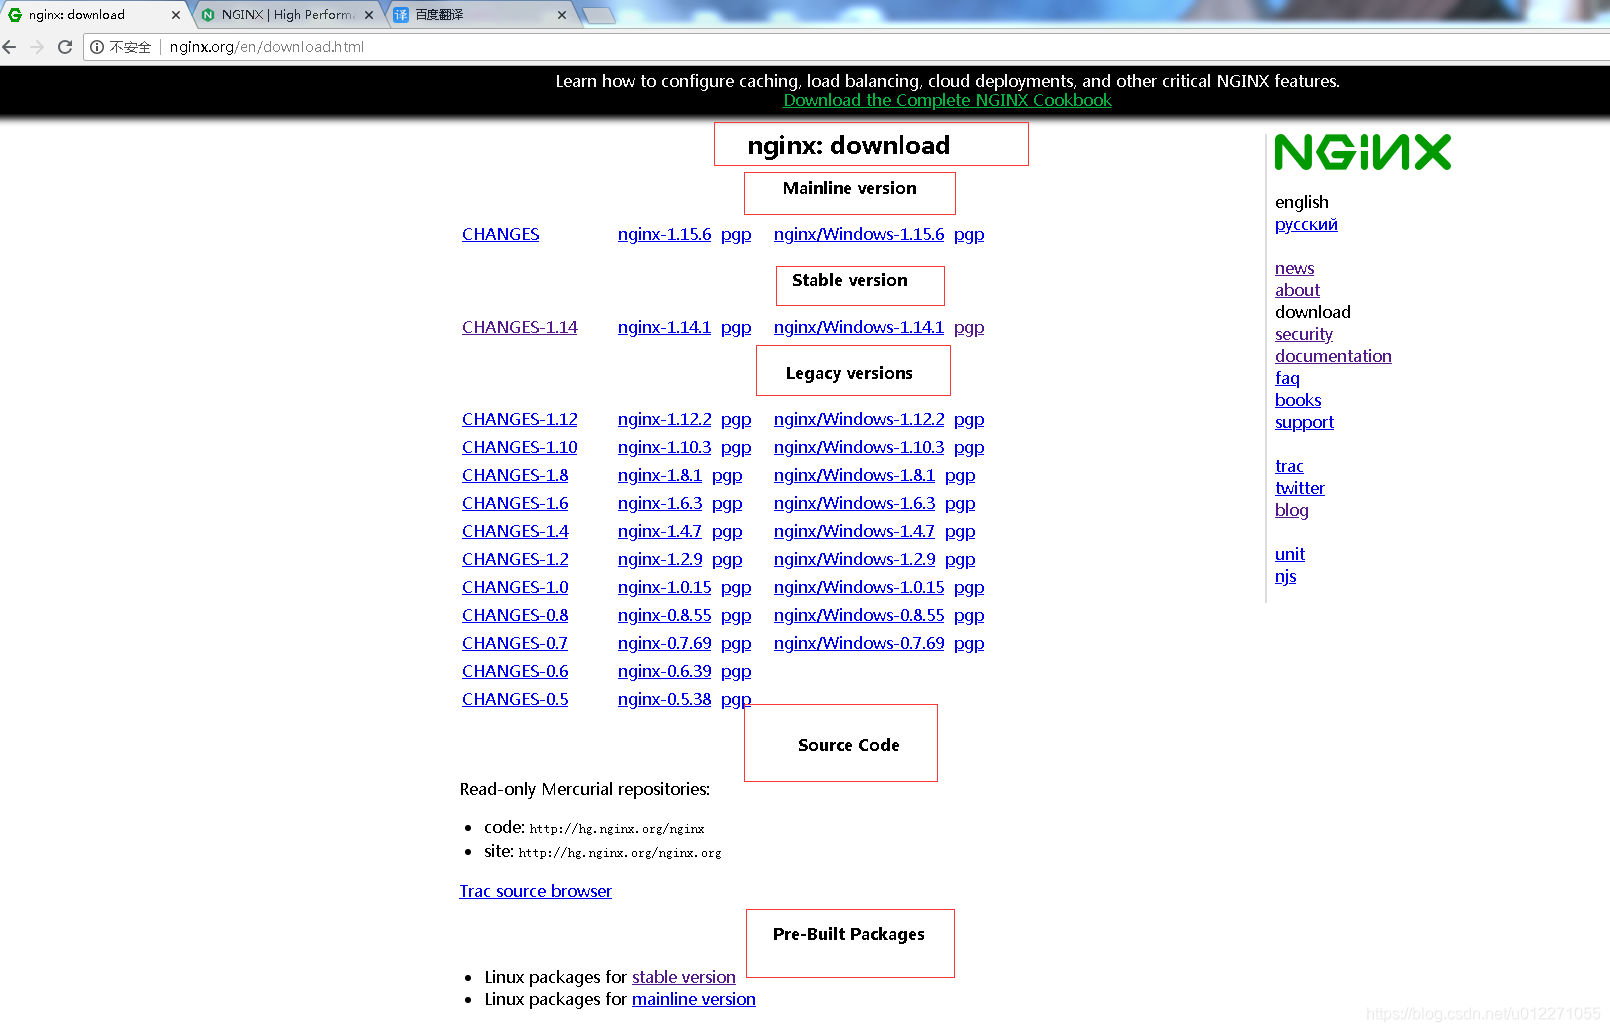
Task: Open CHANGES-1.14 link
Action: 520,327
